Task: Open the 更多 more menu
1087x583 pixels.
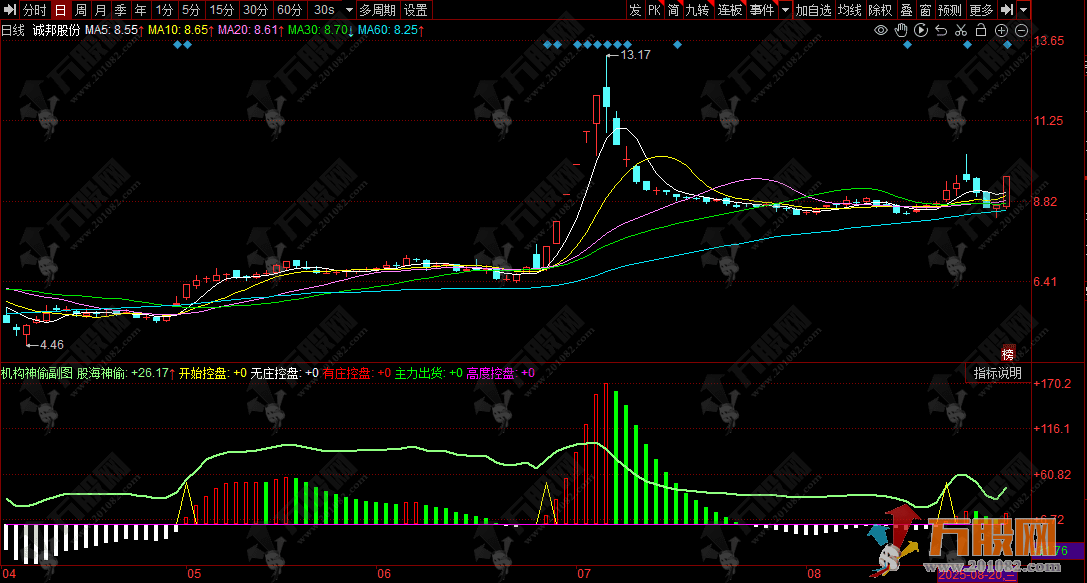Action: (x=982, y=10)
